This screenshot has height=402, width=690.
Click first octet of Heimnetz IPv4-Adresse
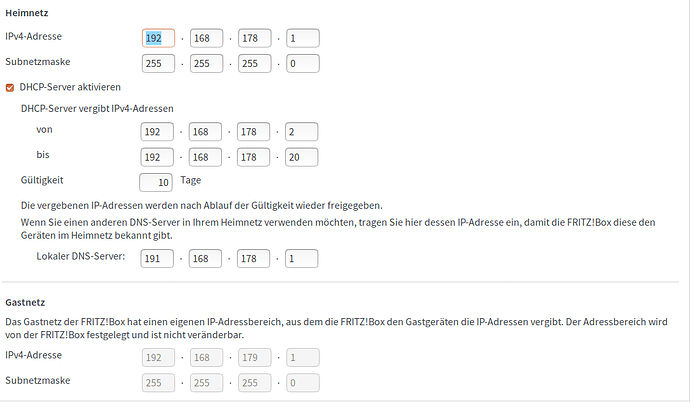[x=158, y=38]
